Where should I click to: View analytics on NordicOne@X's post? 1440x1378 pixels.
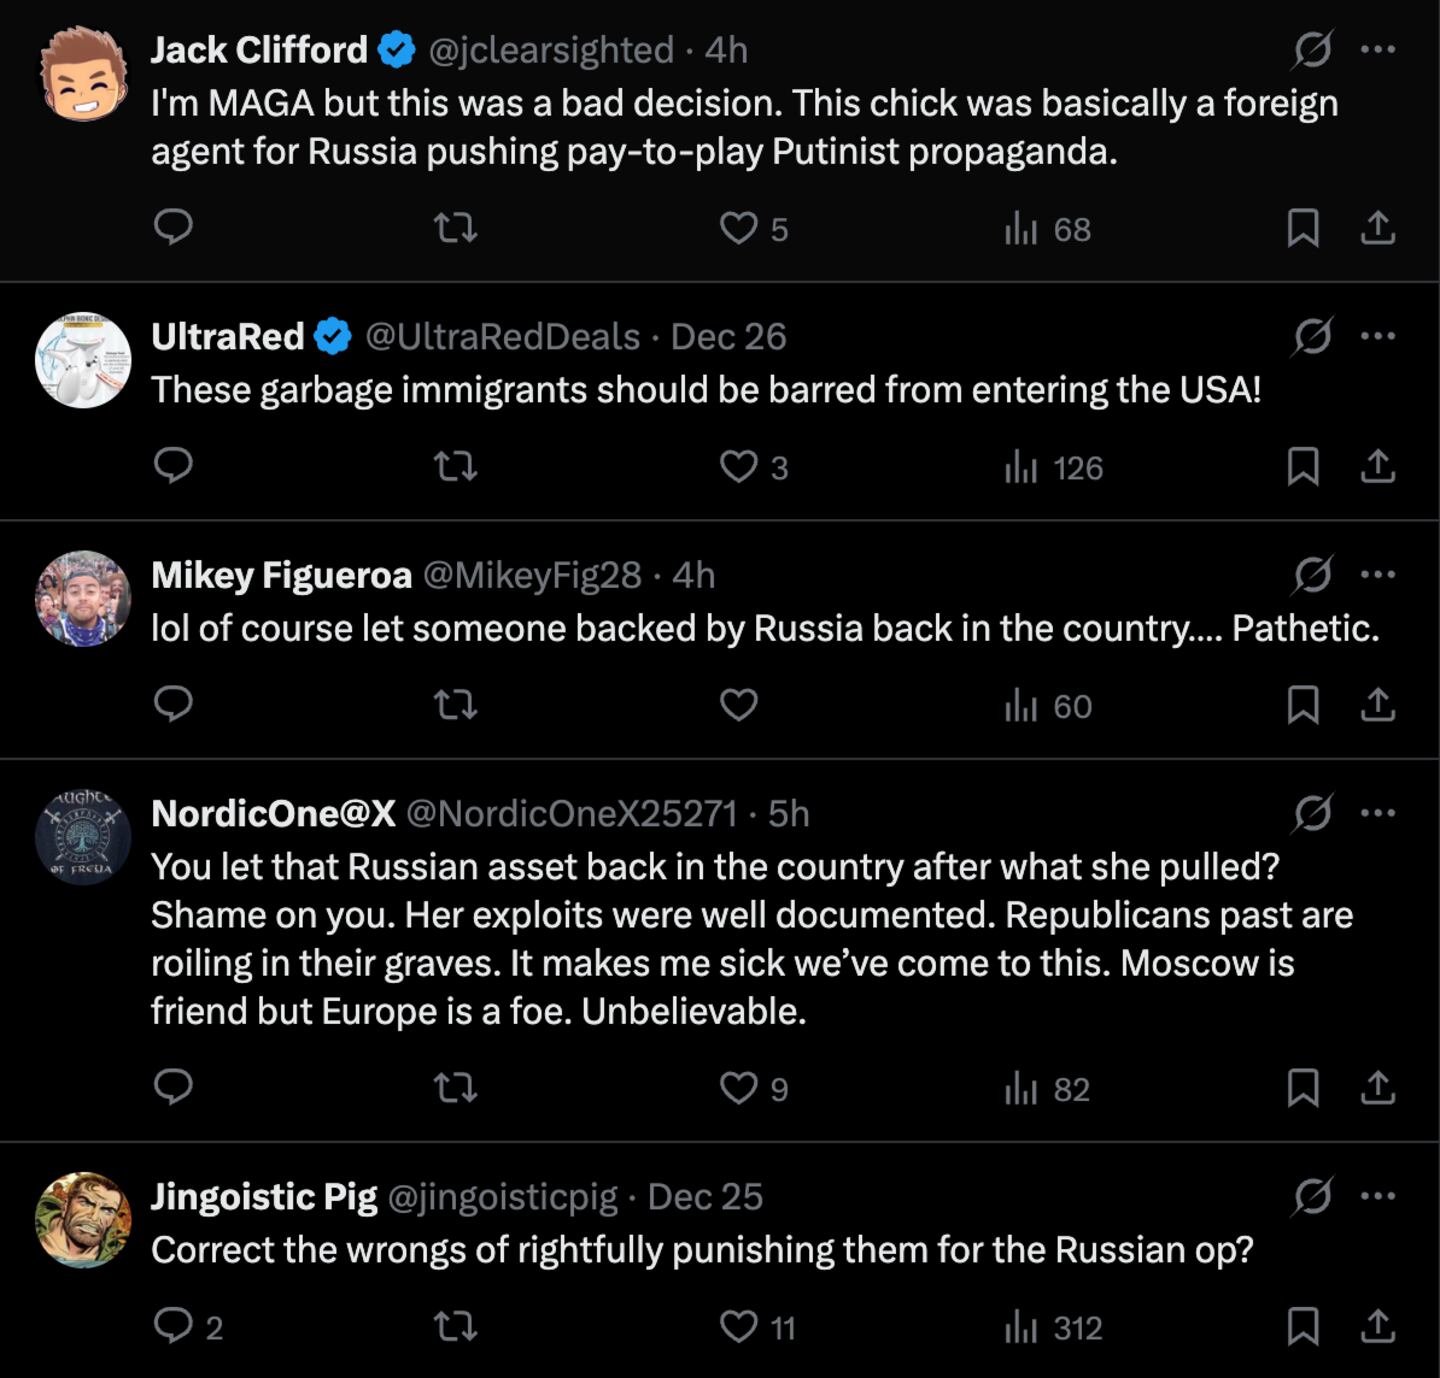pos(1047,1088)
